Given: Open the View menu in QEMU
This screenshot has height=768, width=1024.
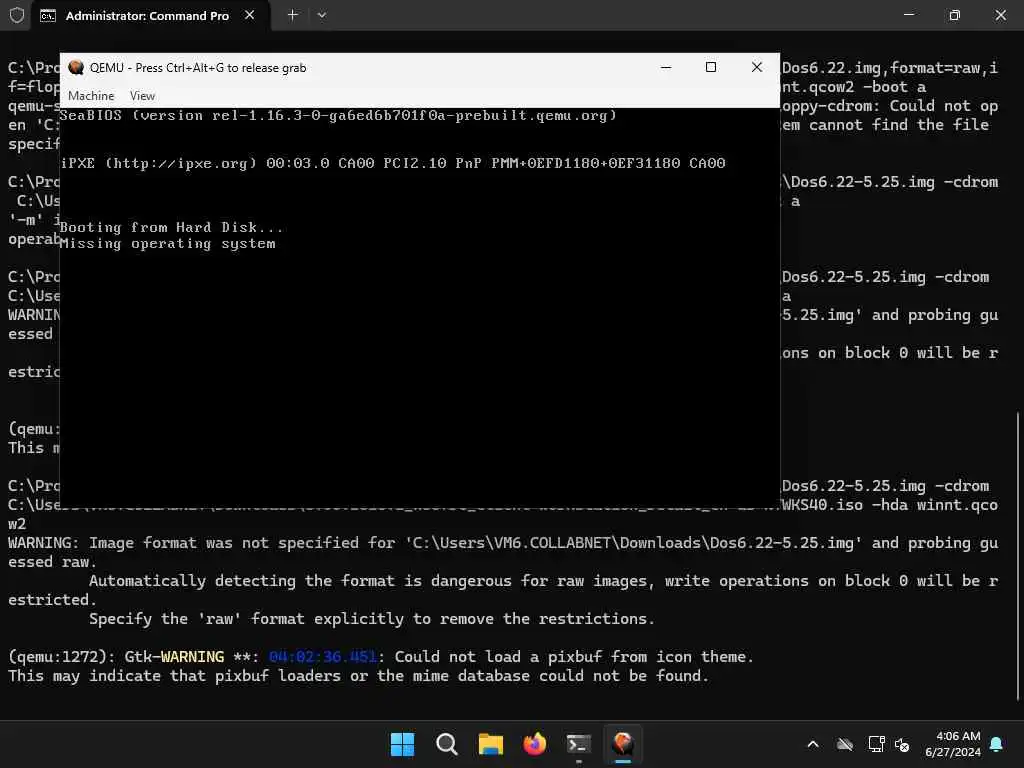Looking at the screenshot, I should 142,96.
